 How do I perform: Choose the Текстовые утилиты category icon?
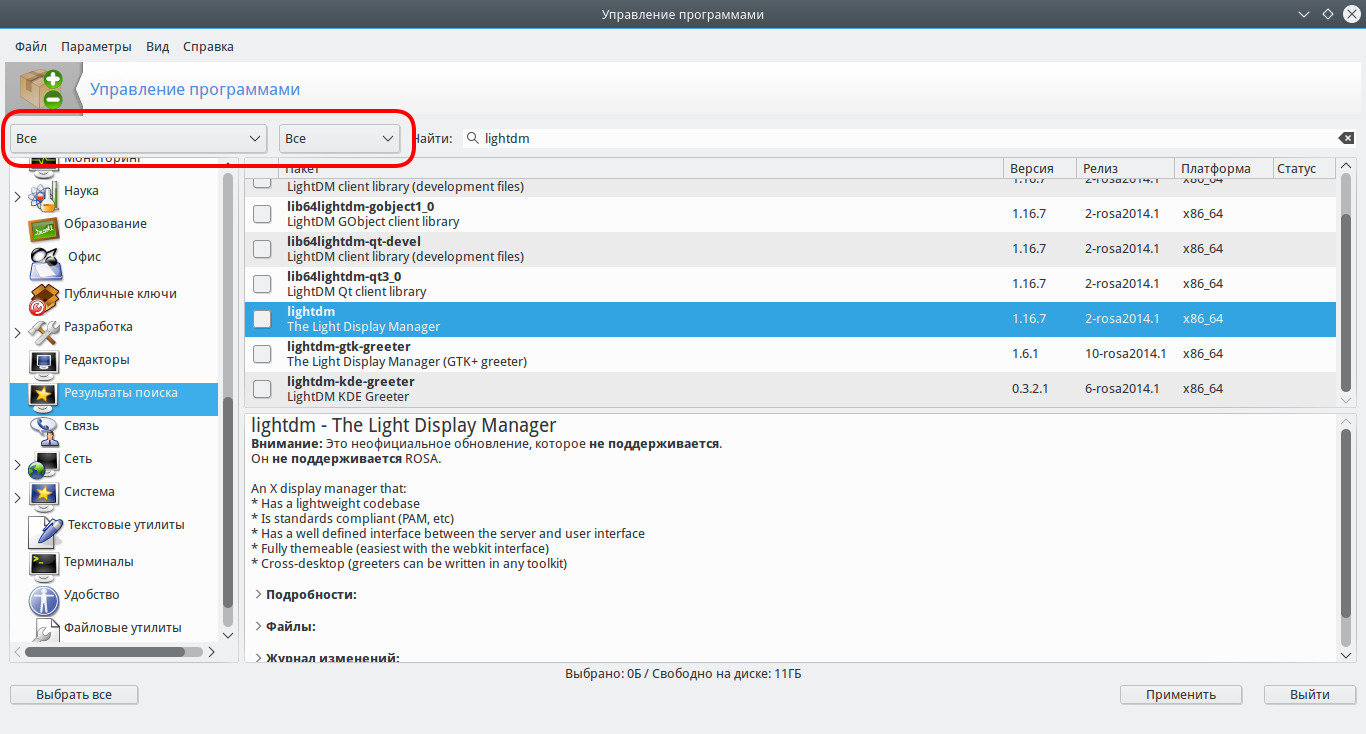(46, 530)
